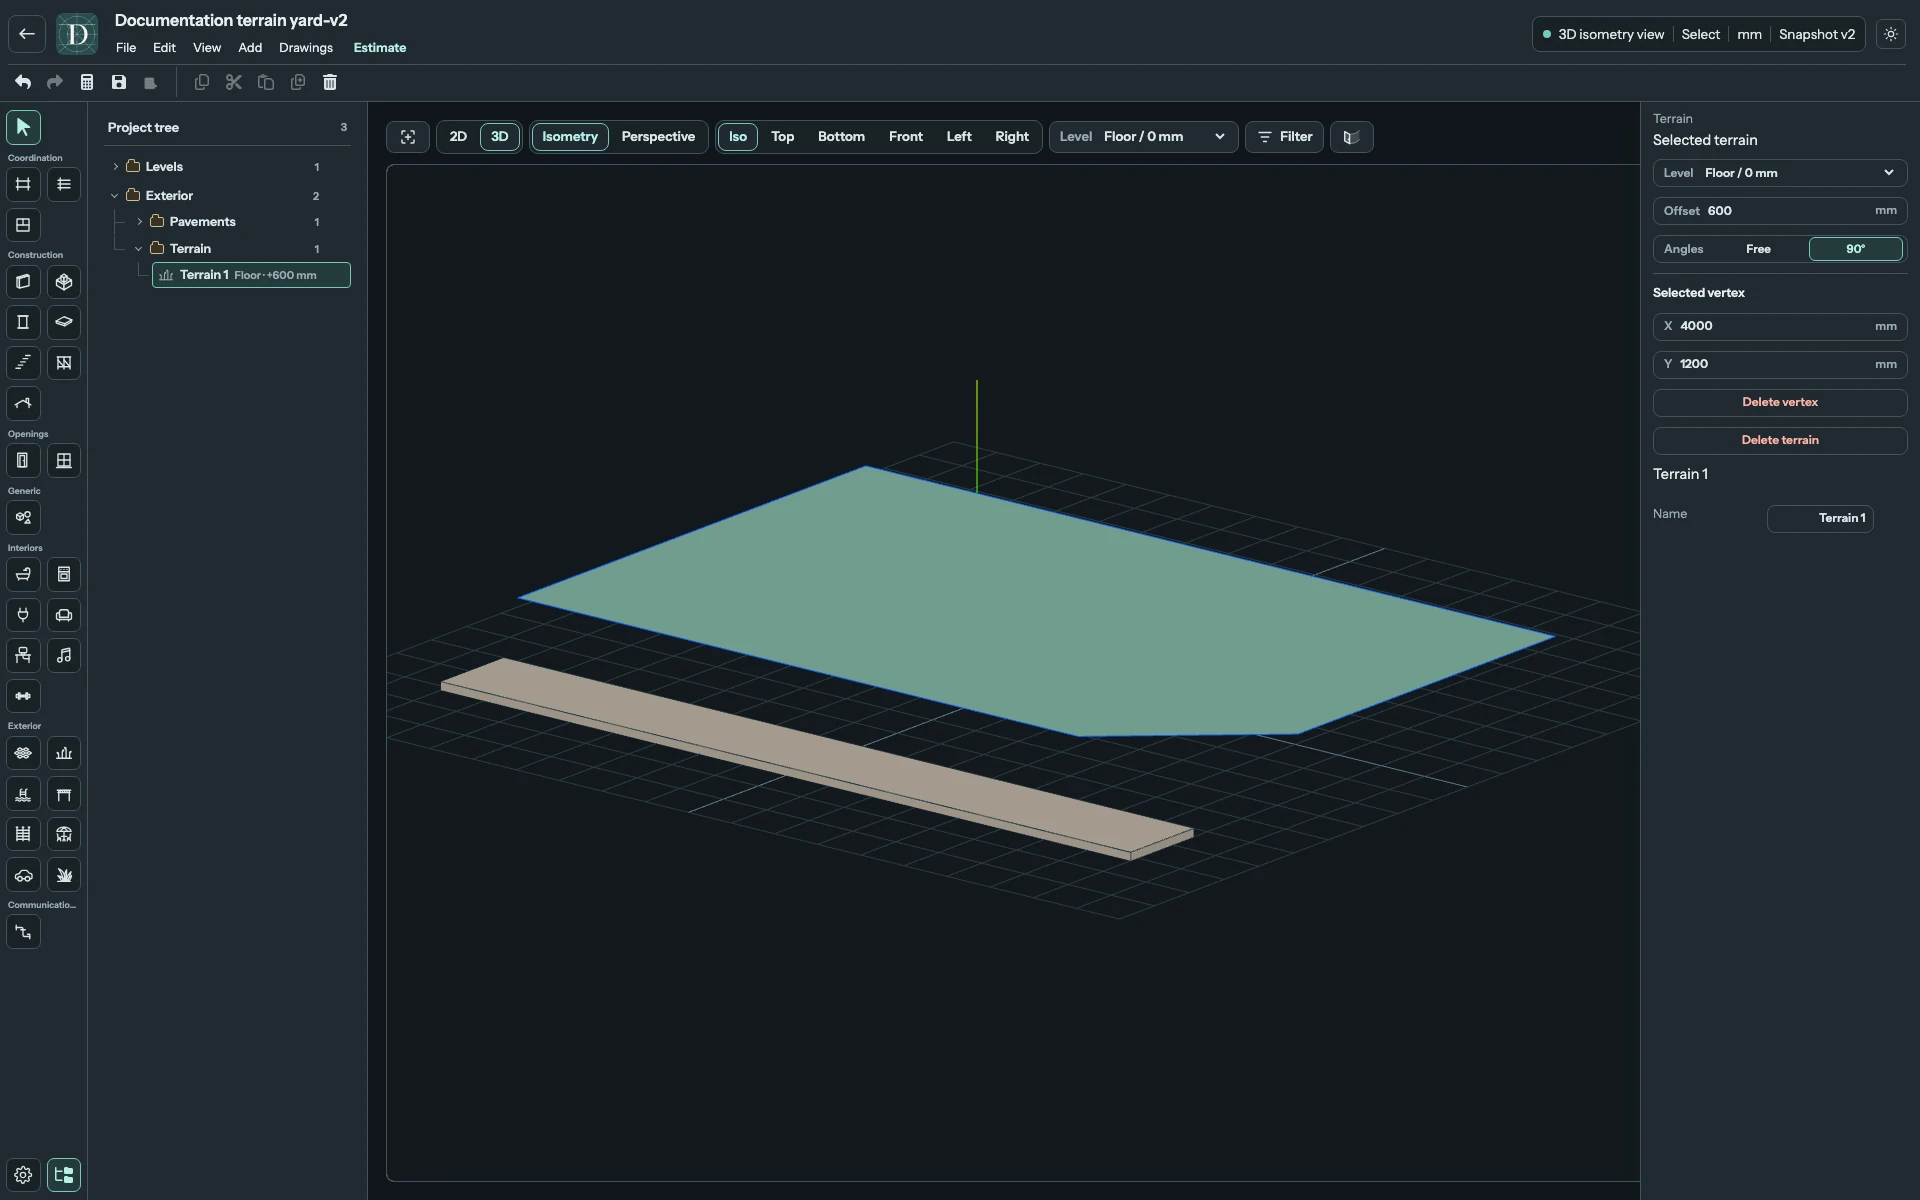Collapse the Terrain folder
1920x1200 pixels.
coord(139,249)
